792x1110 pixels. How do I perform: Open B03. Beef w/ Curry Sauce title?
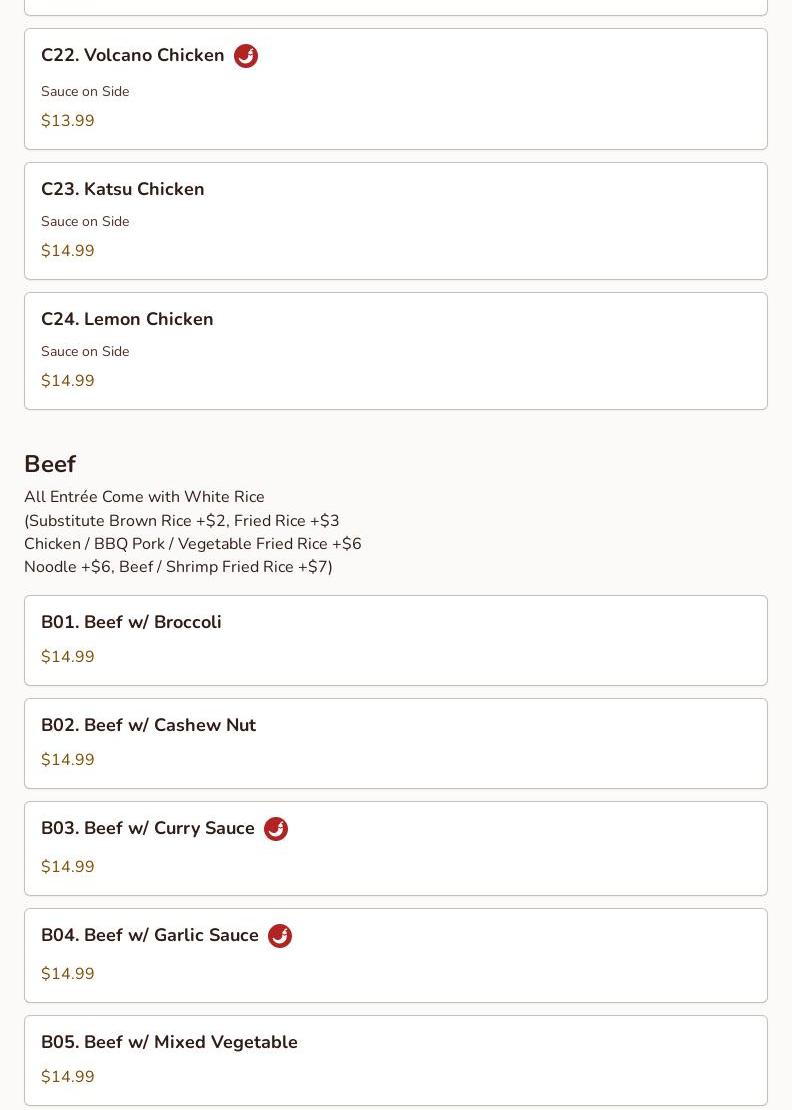click(148, 828)
